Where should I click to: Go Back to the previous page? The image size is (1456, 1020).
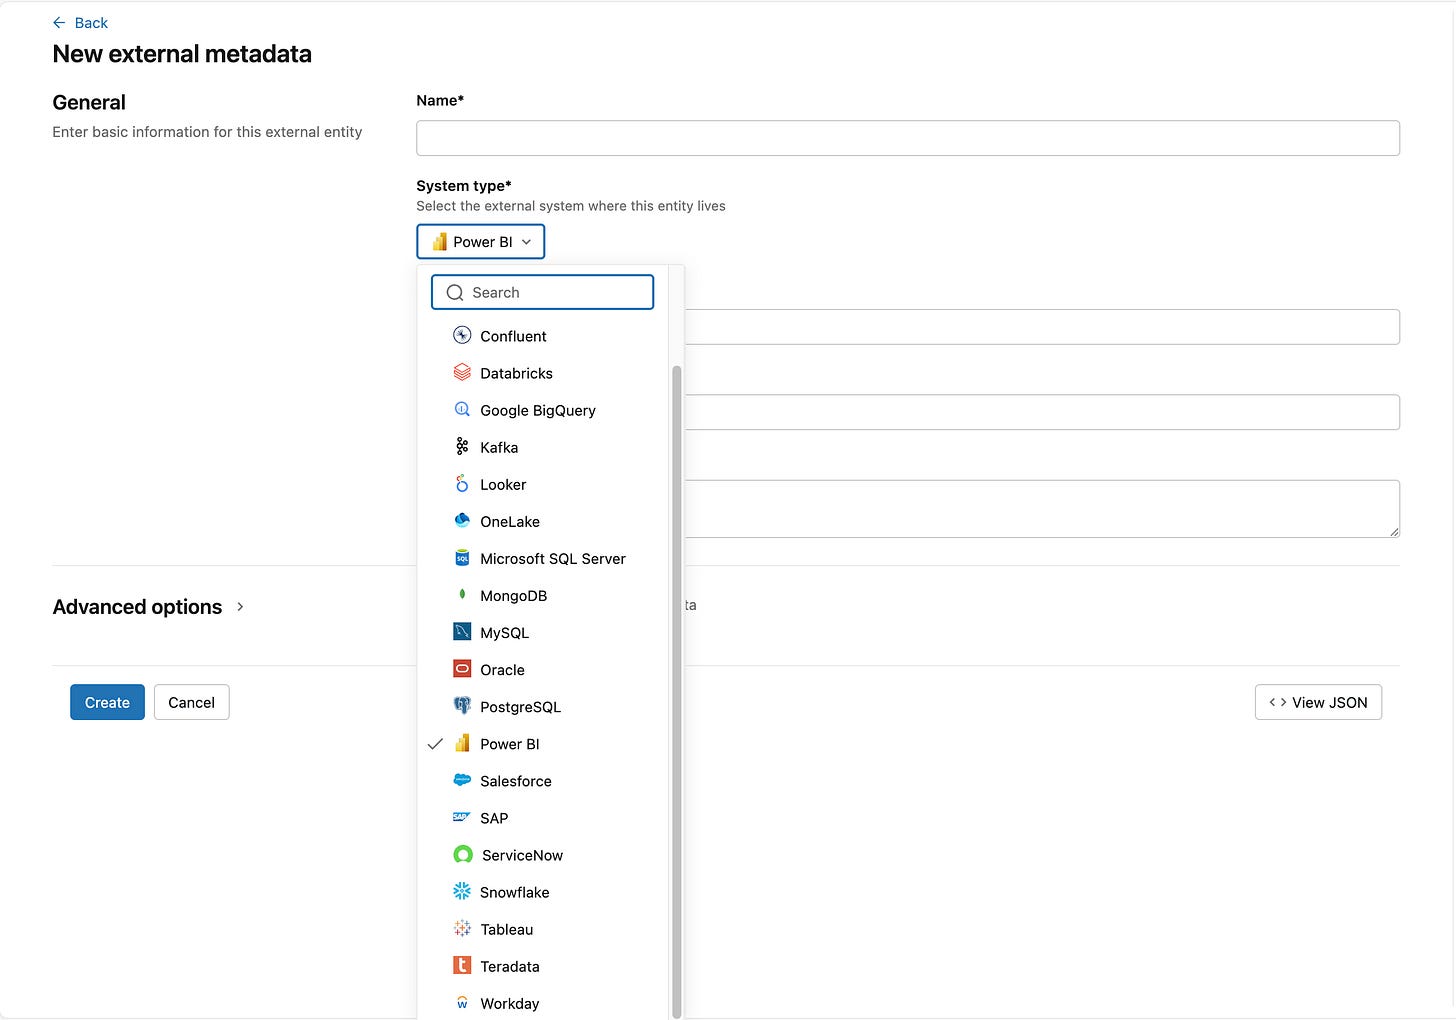80,23
